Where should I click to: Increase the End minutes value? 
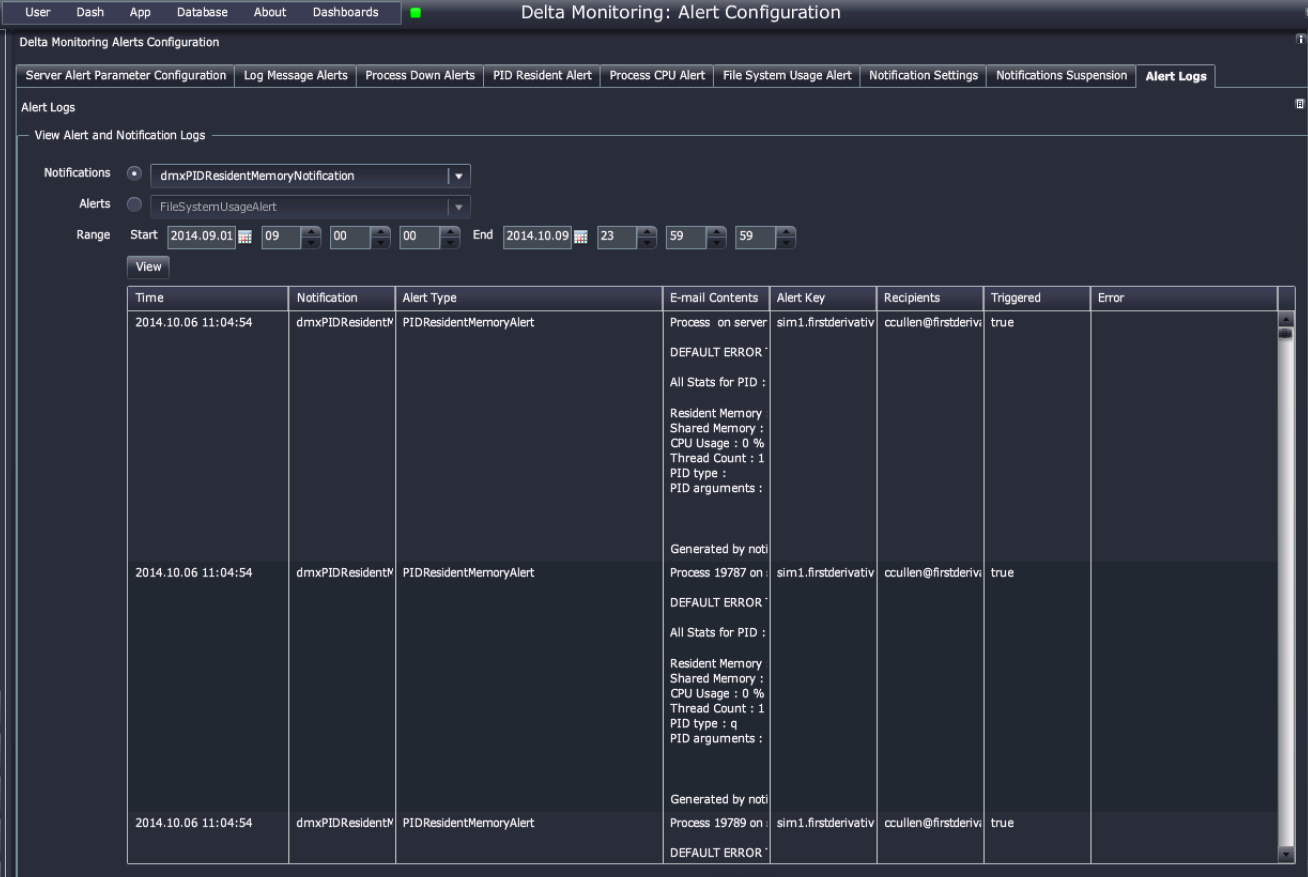[x=717, y=232]
